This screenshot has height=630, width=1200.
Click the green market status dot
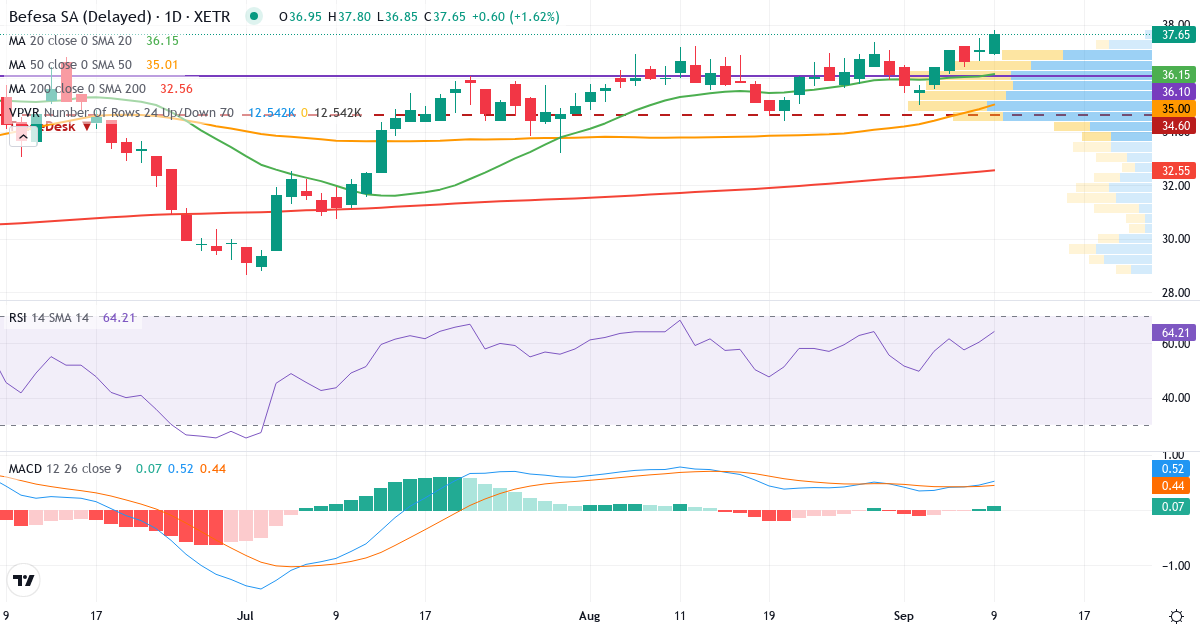point(254,16)
